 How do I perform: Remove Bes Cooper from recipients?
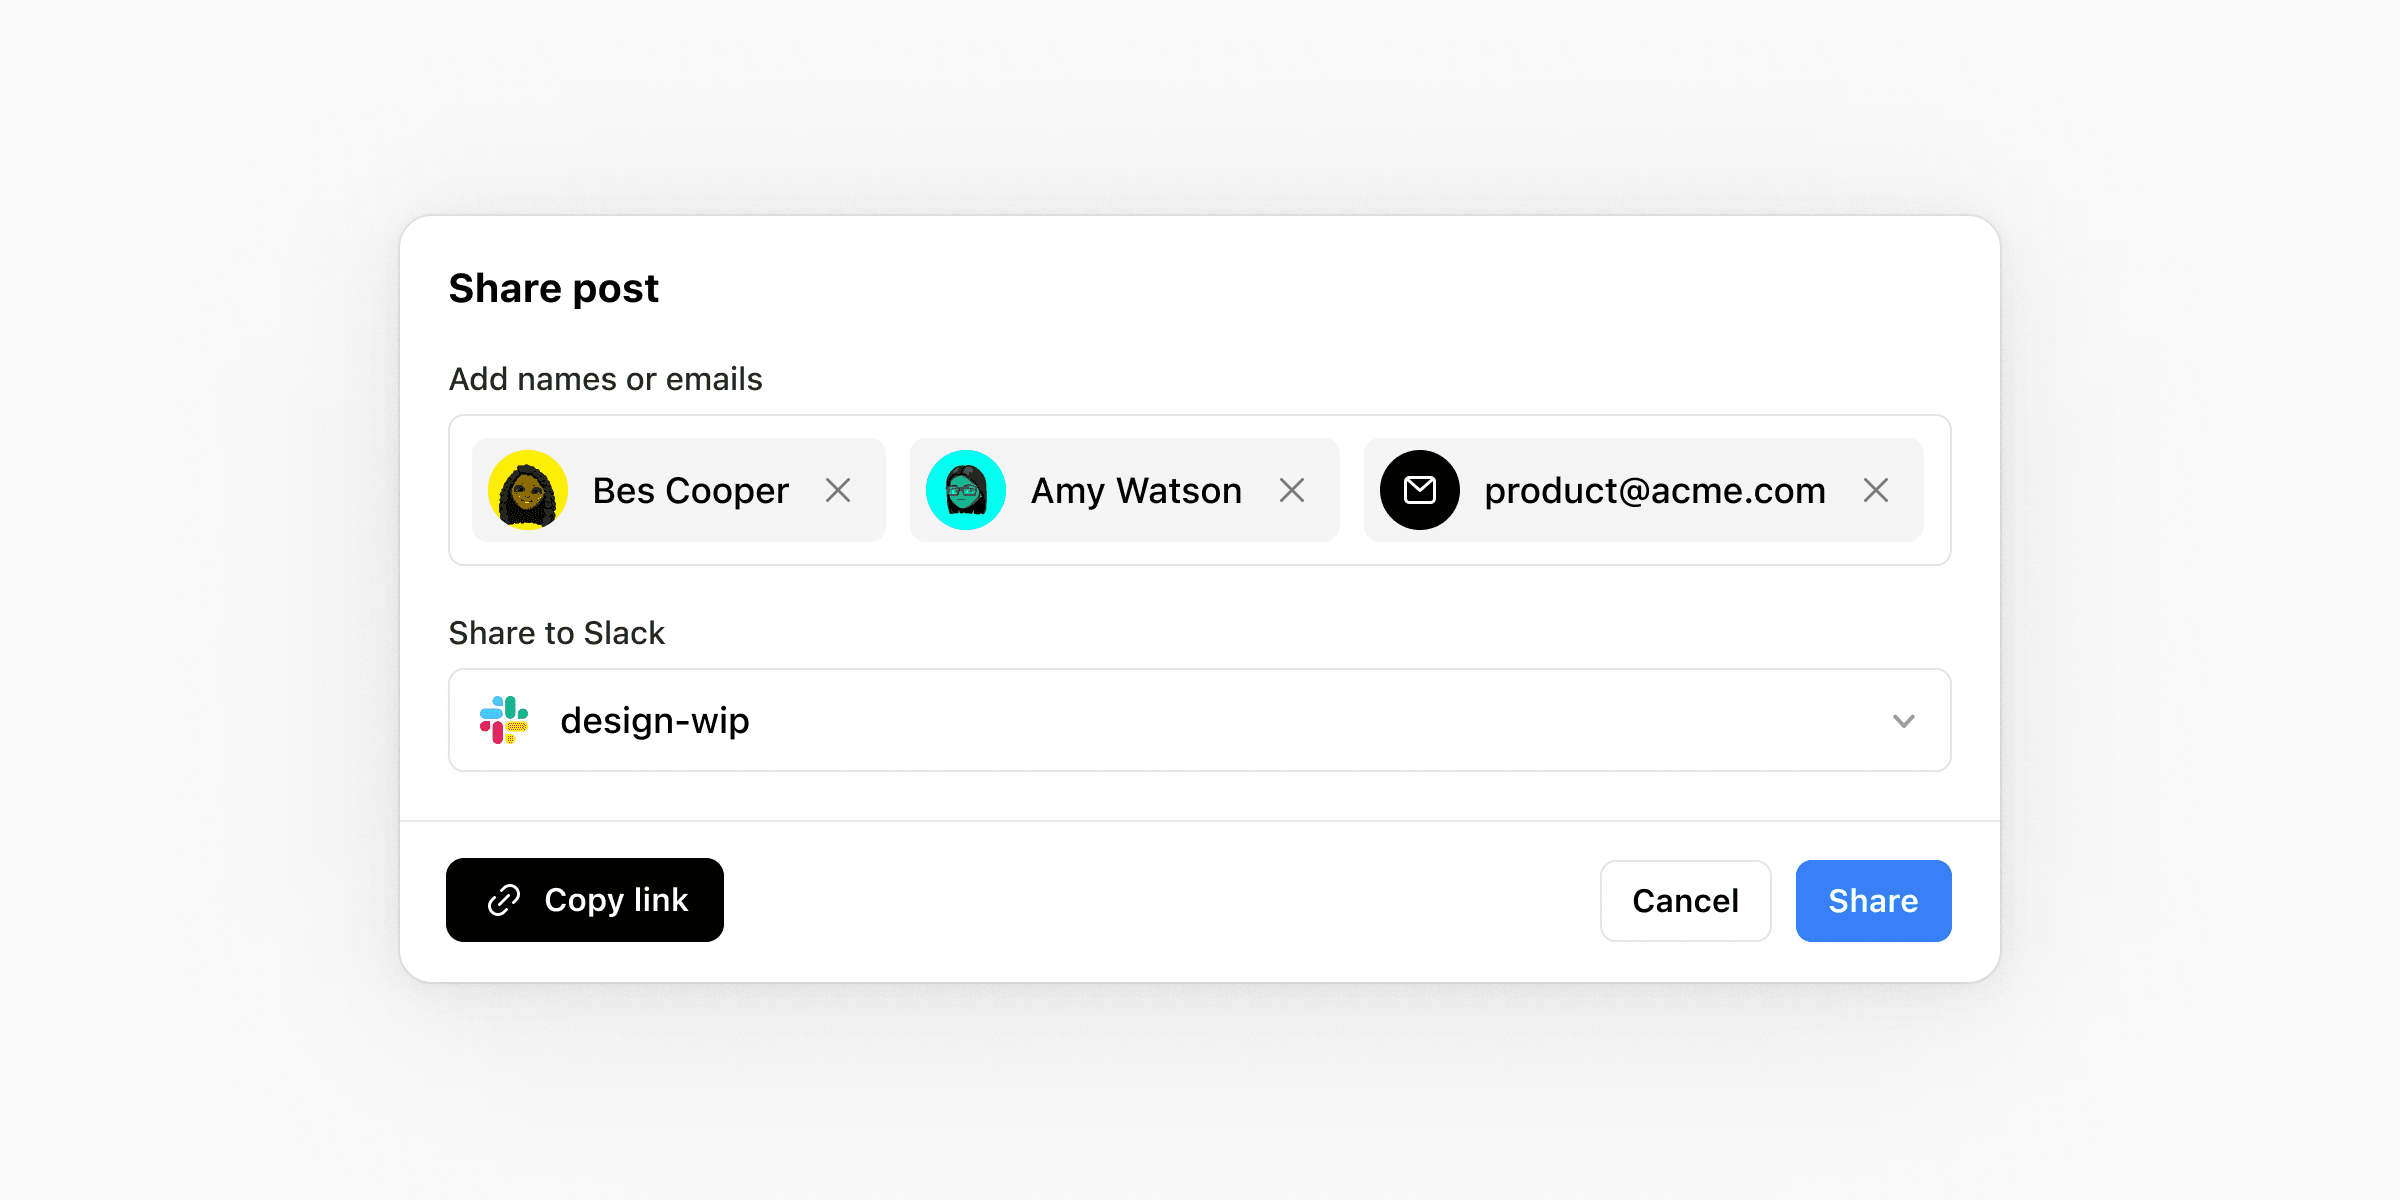point(839,490)
